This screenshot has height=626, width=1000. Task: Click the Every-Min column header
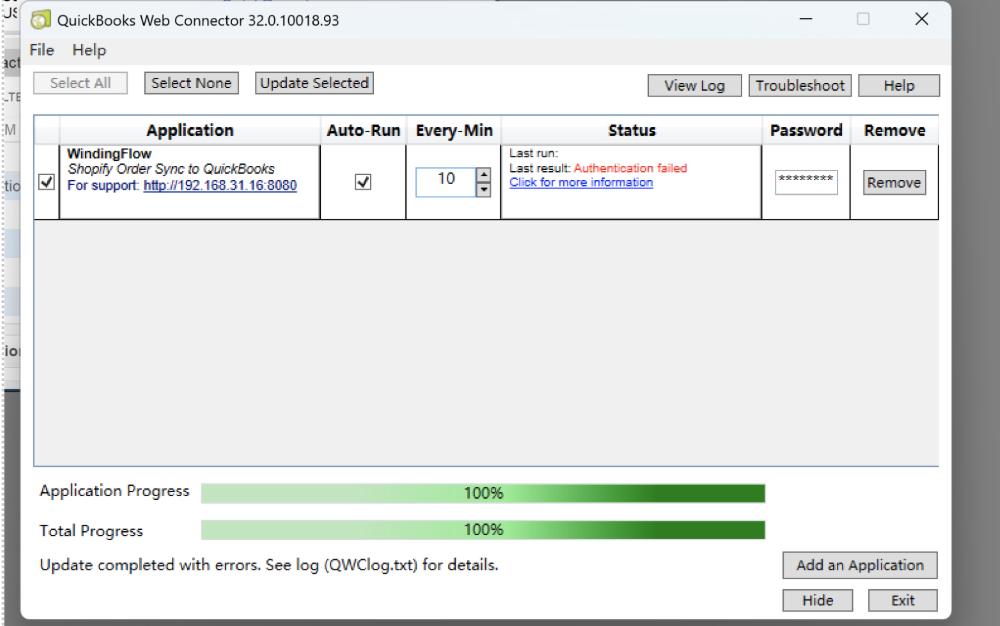pos(454,131)
